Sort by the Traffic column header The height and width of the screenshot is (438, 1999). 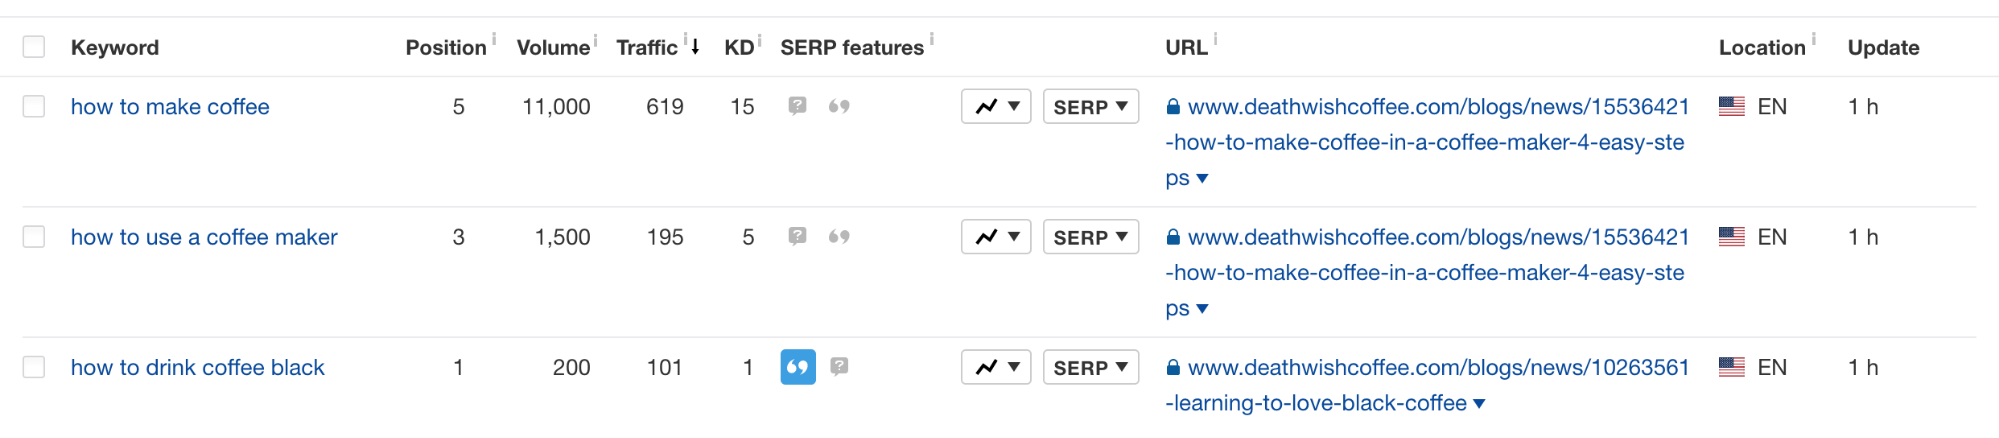click(647, 47)
